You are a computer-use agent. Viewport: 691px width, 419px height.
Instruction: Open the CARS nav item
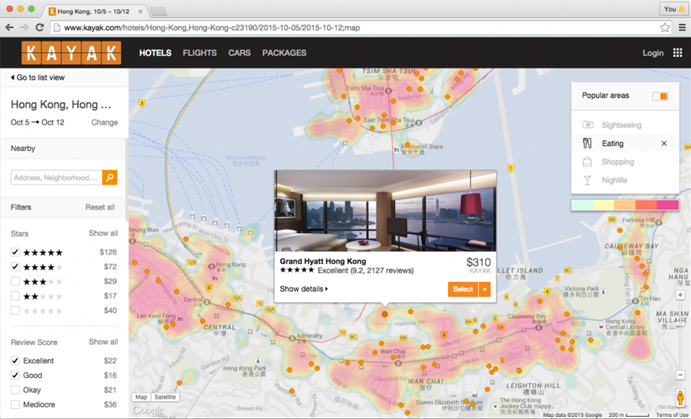click(x=239, y=53)
